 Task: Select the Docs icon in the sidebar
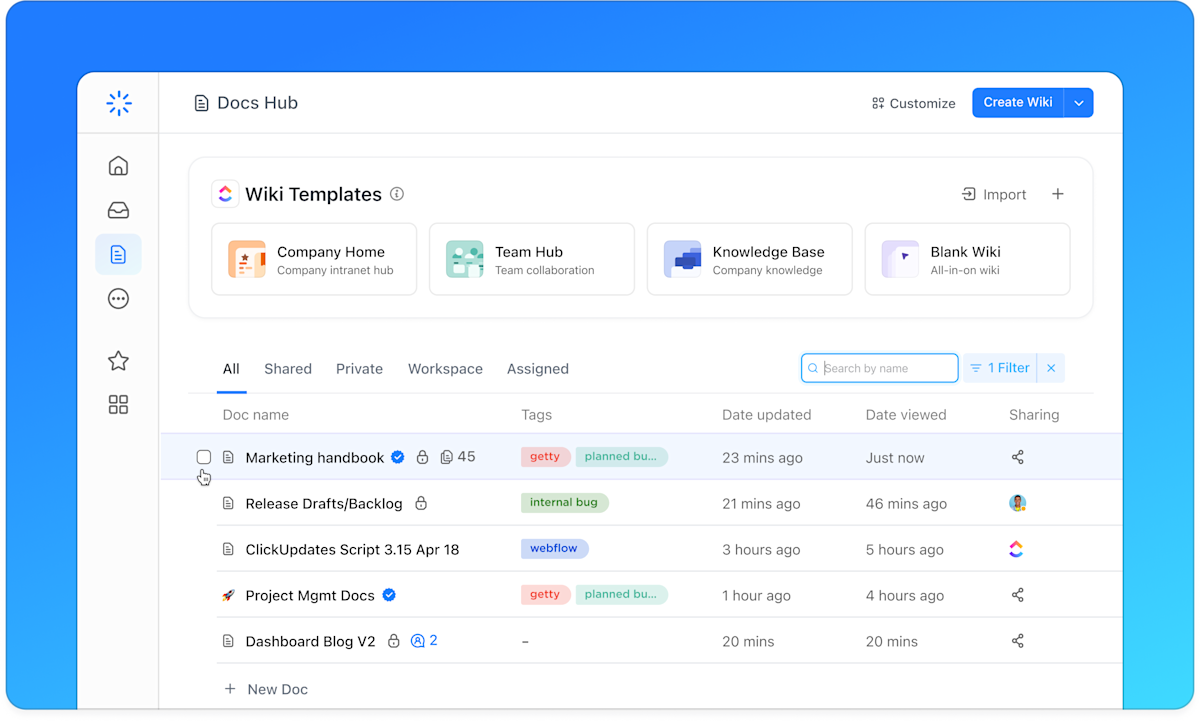coord(118,254)
